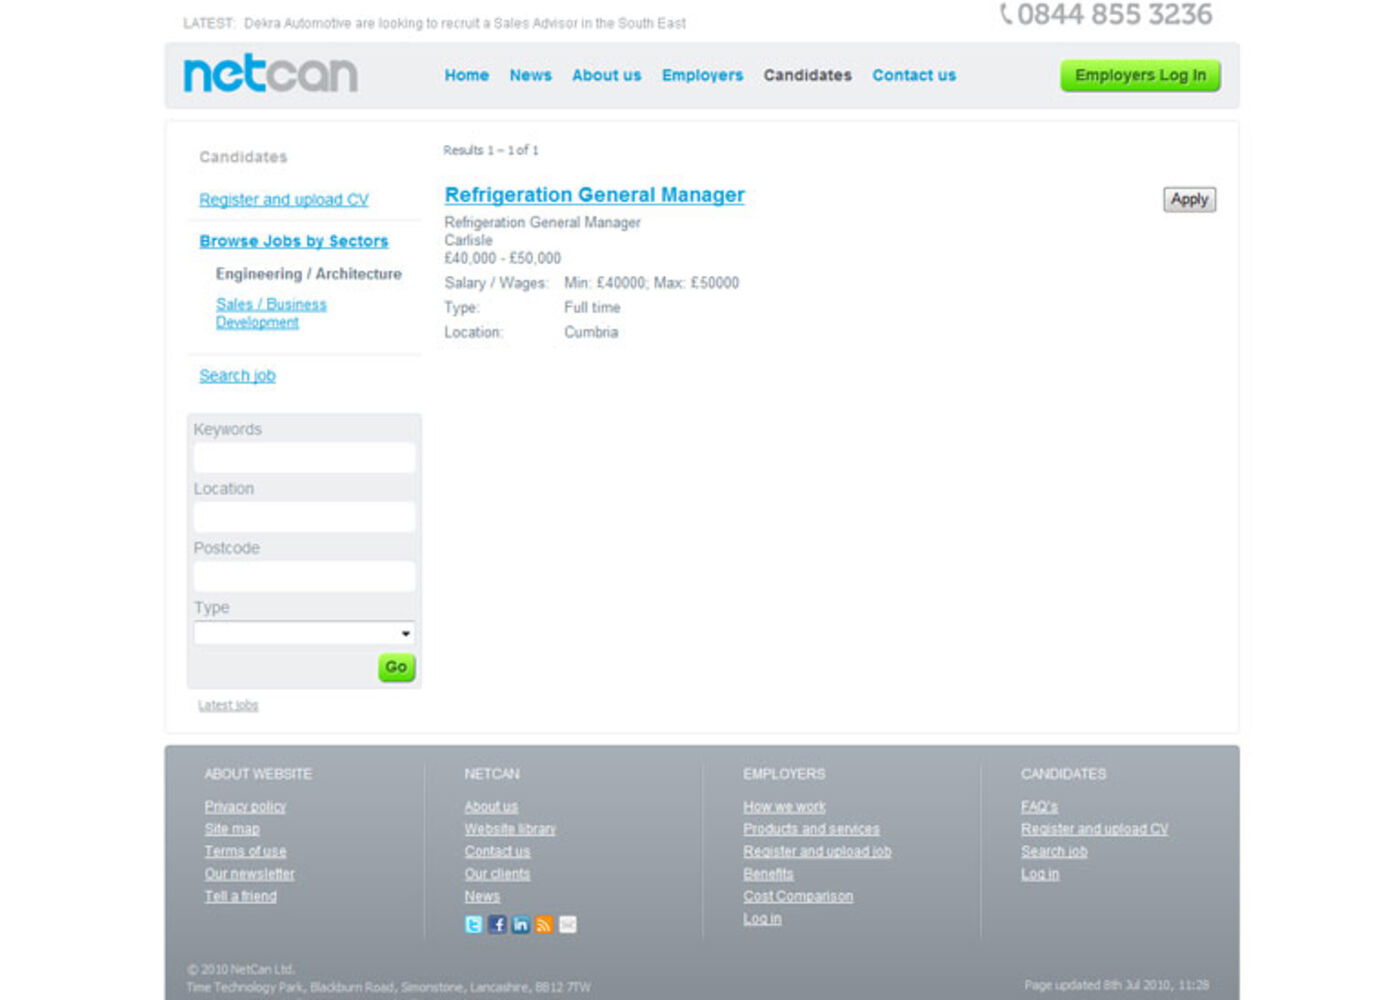
Task: Open Cost Comparison under Employers footer
Action: [x=797, y=896]
